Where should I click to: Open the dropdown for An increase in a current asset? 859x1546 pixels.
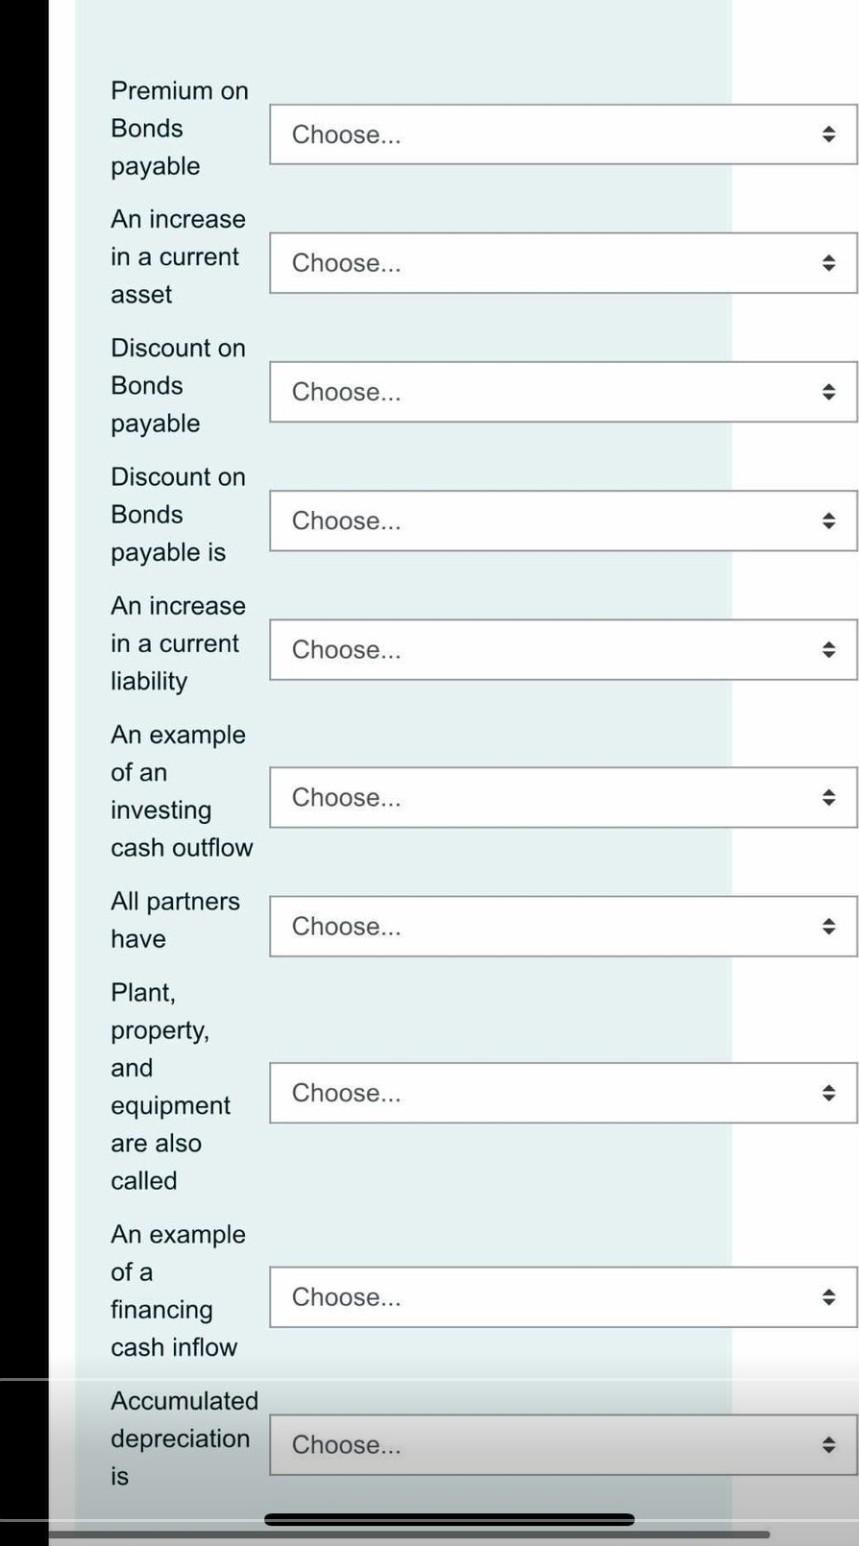coord(560,262)
